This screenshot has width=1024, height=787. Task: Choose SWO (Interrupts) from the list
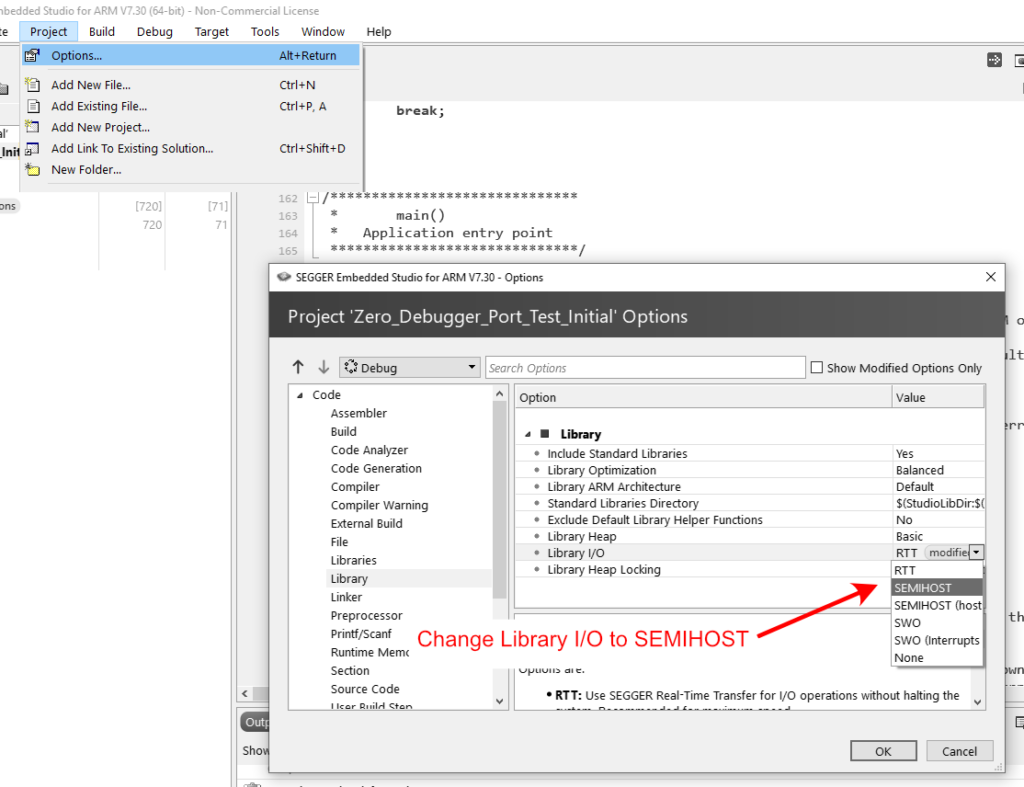coord(936,641)
